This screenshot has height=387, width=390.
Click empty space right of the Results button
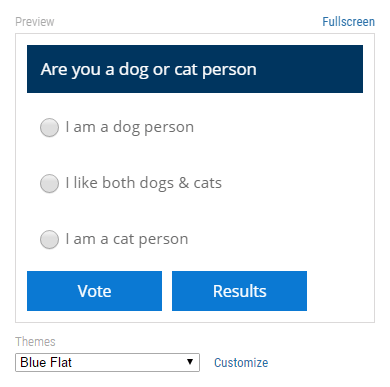(x=335, y=291)
